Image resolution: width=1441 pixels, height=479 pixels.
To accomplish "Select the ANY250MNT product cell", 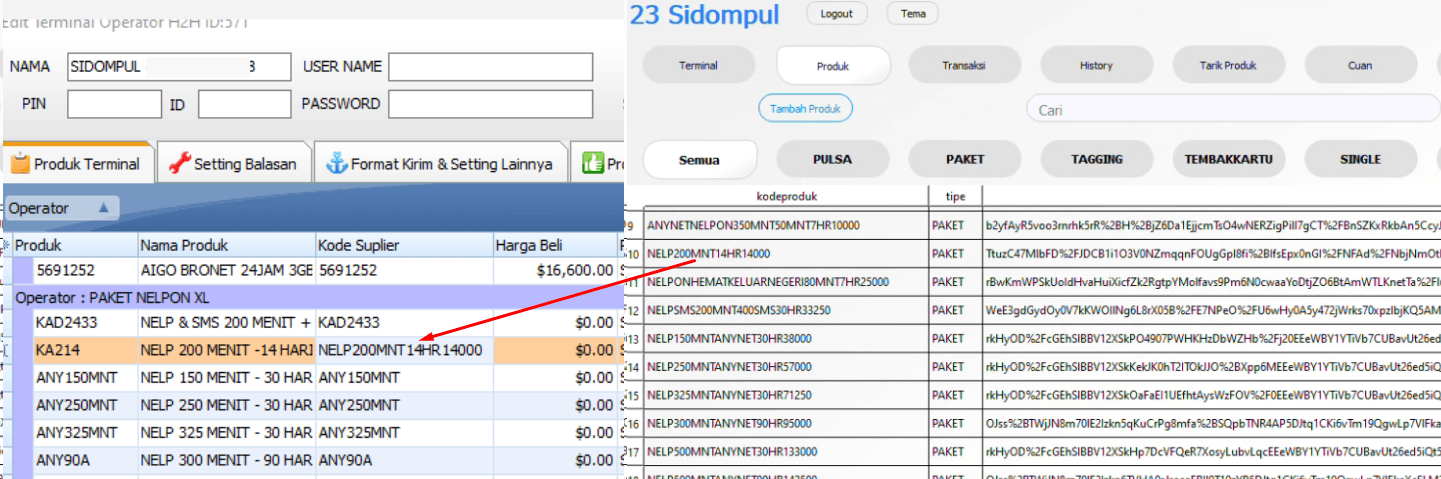I will point(84,405).
